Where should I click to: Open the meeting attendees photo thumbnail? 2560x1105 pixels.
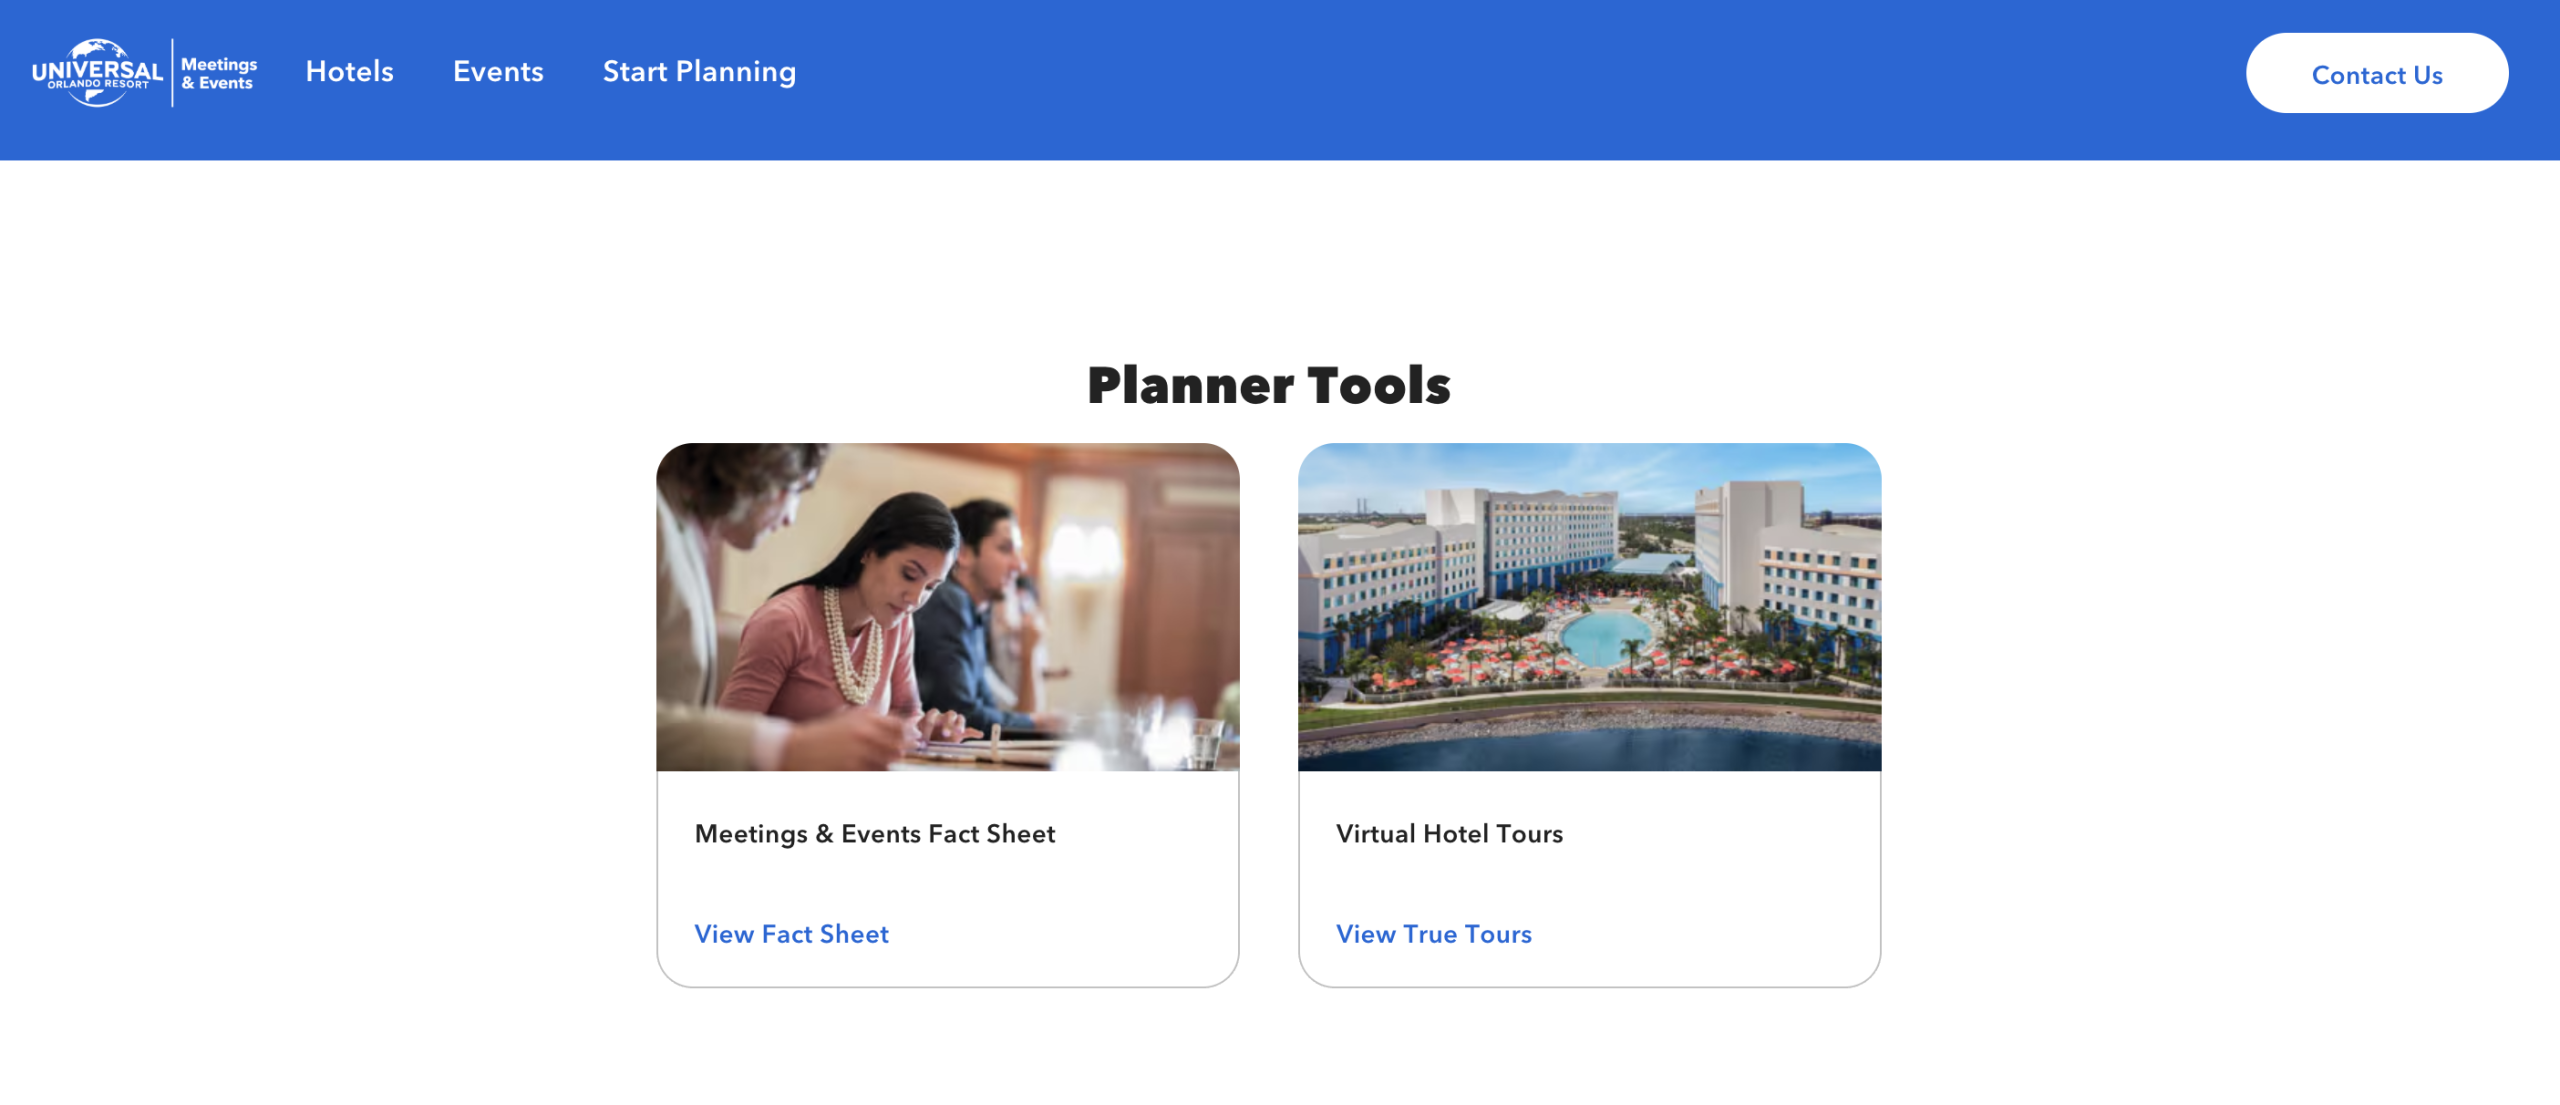tap(947, 607)
